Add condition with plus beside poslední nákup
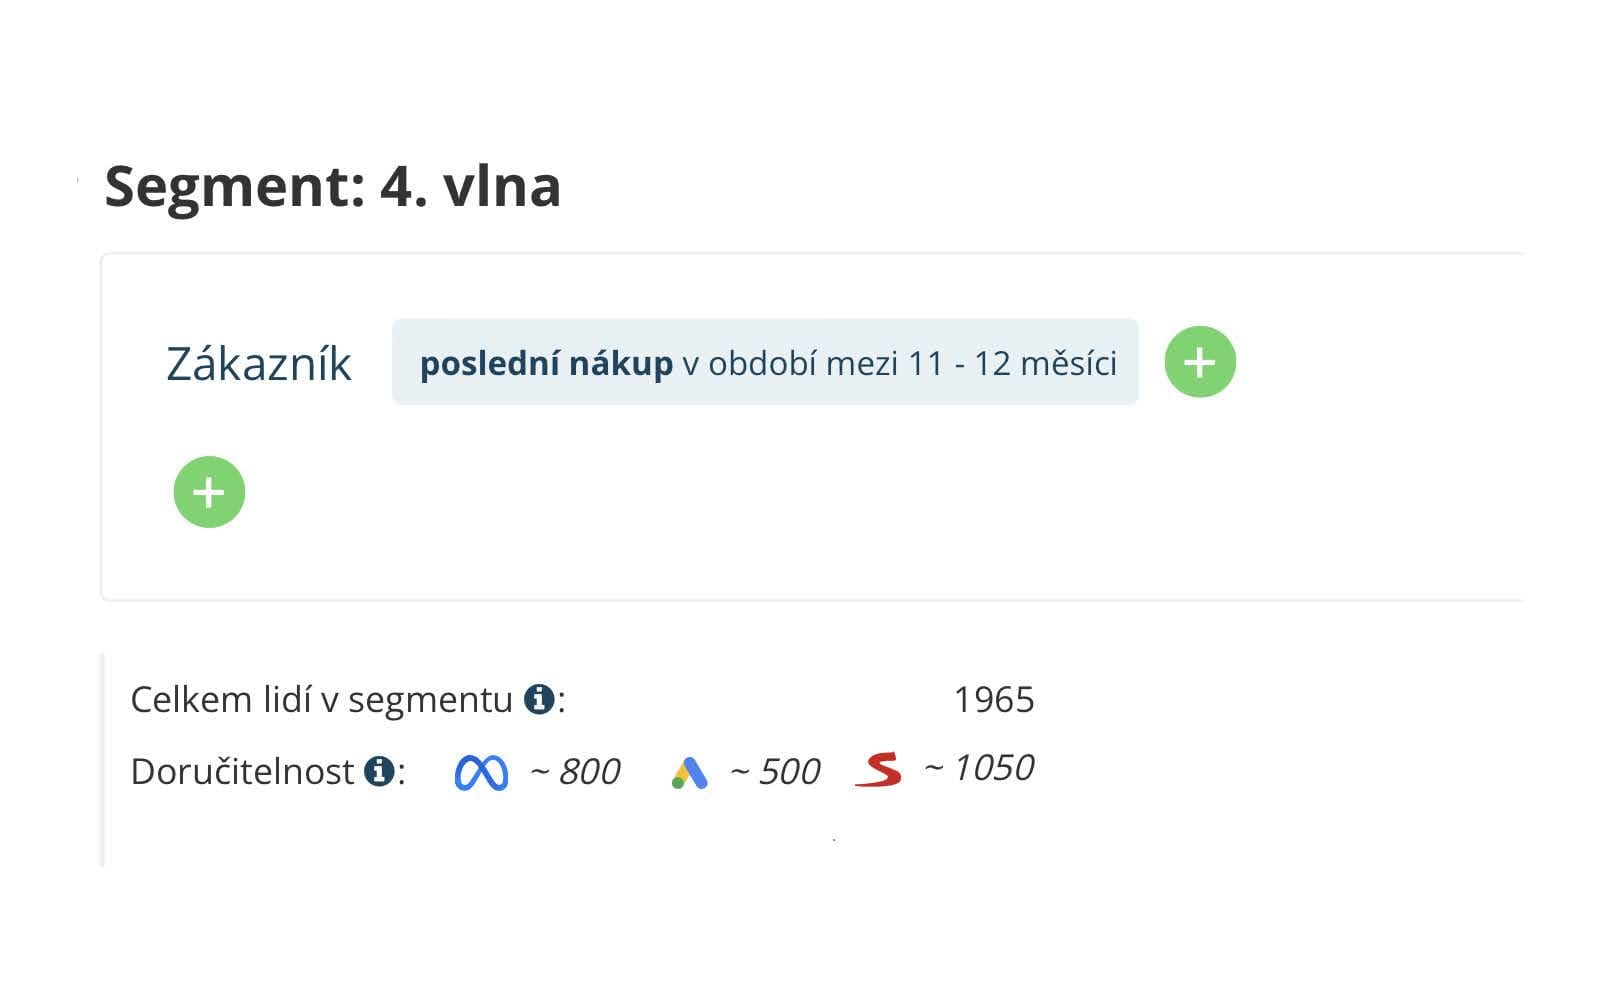The image size is (1600, 1000). 1200,362
